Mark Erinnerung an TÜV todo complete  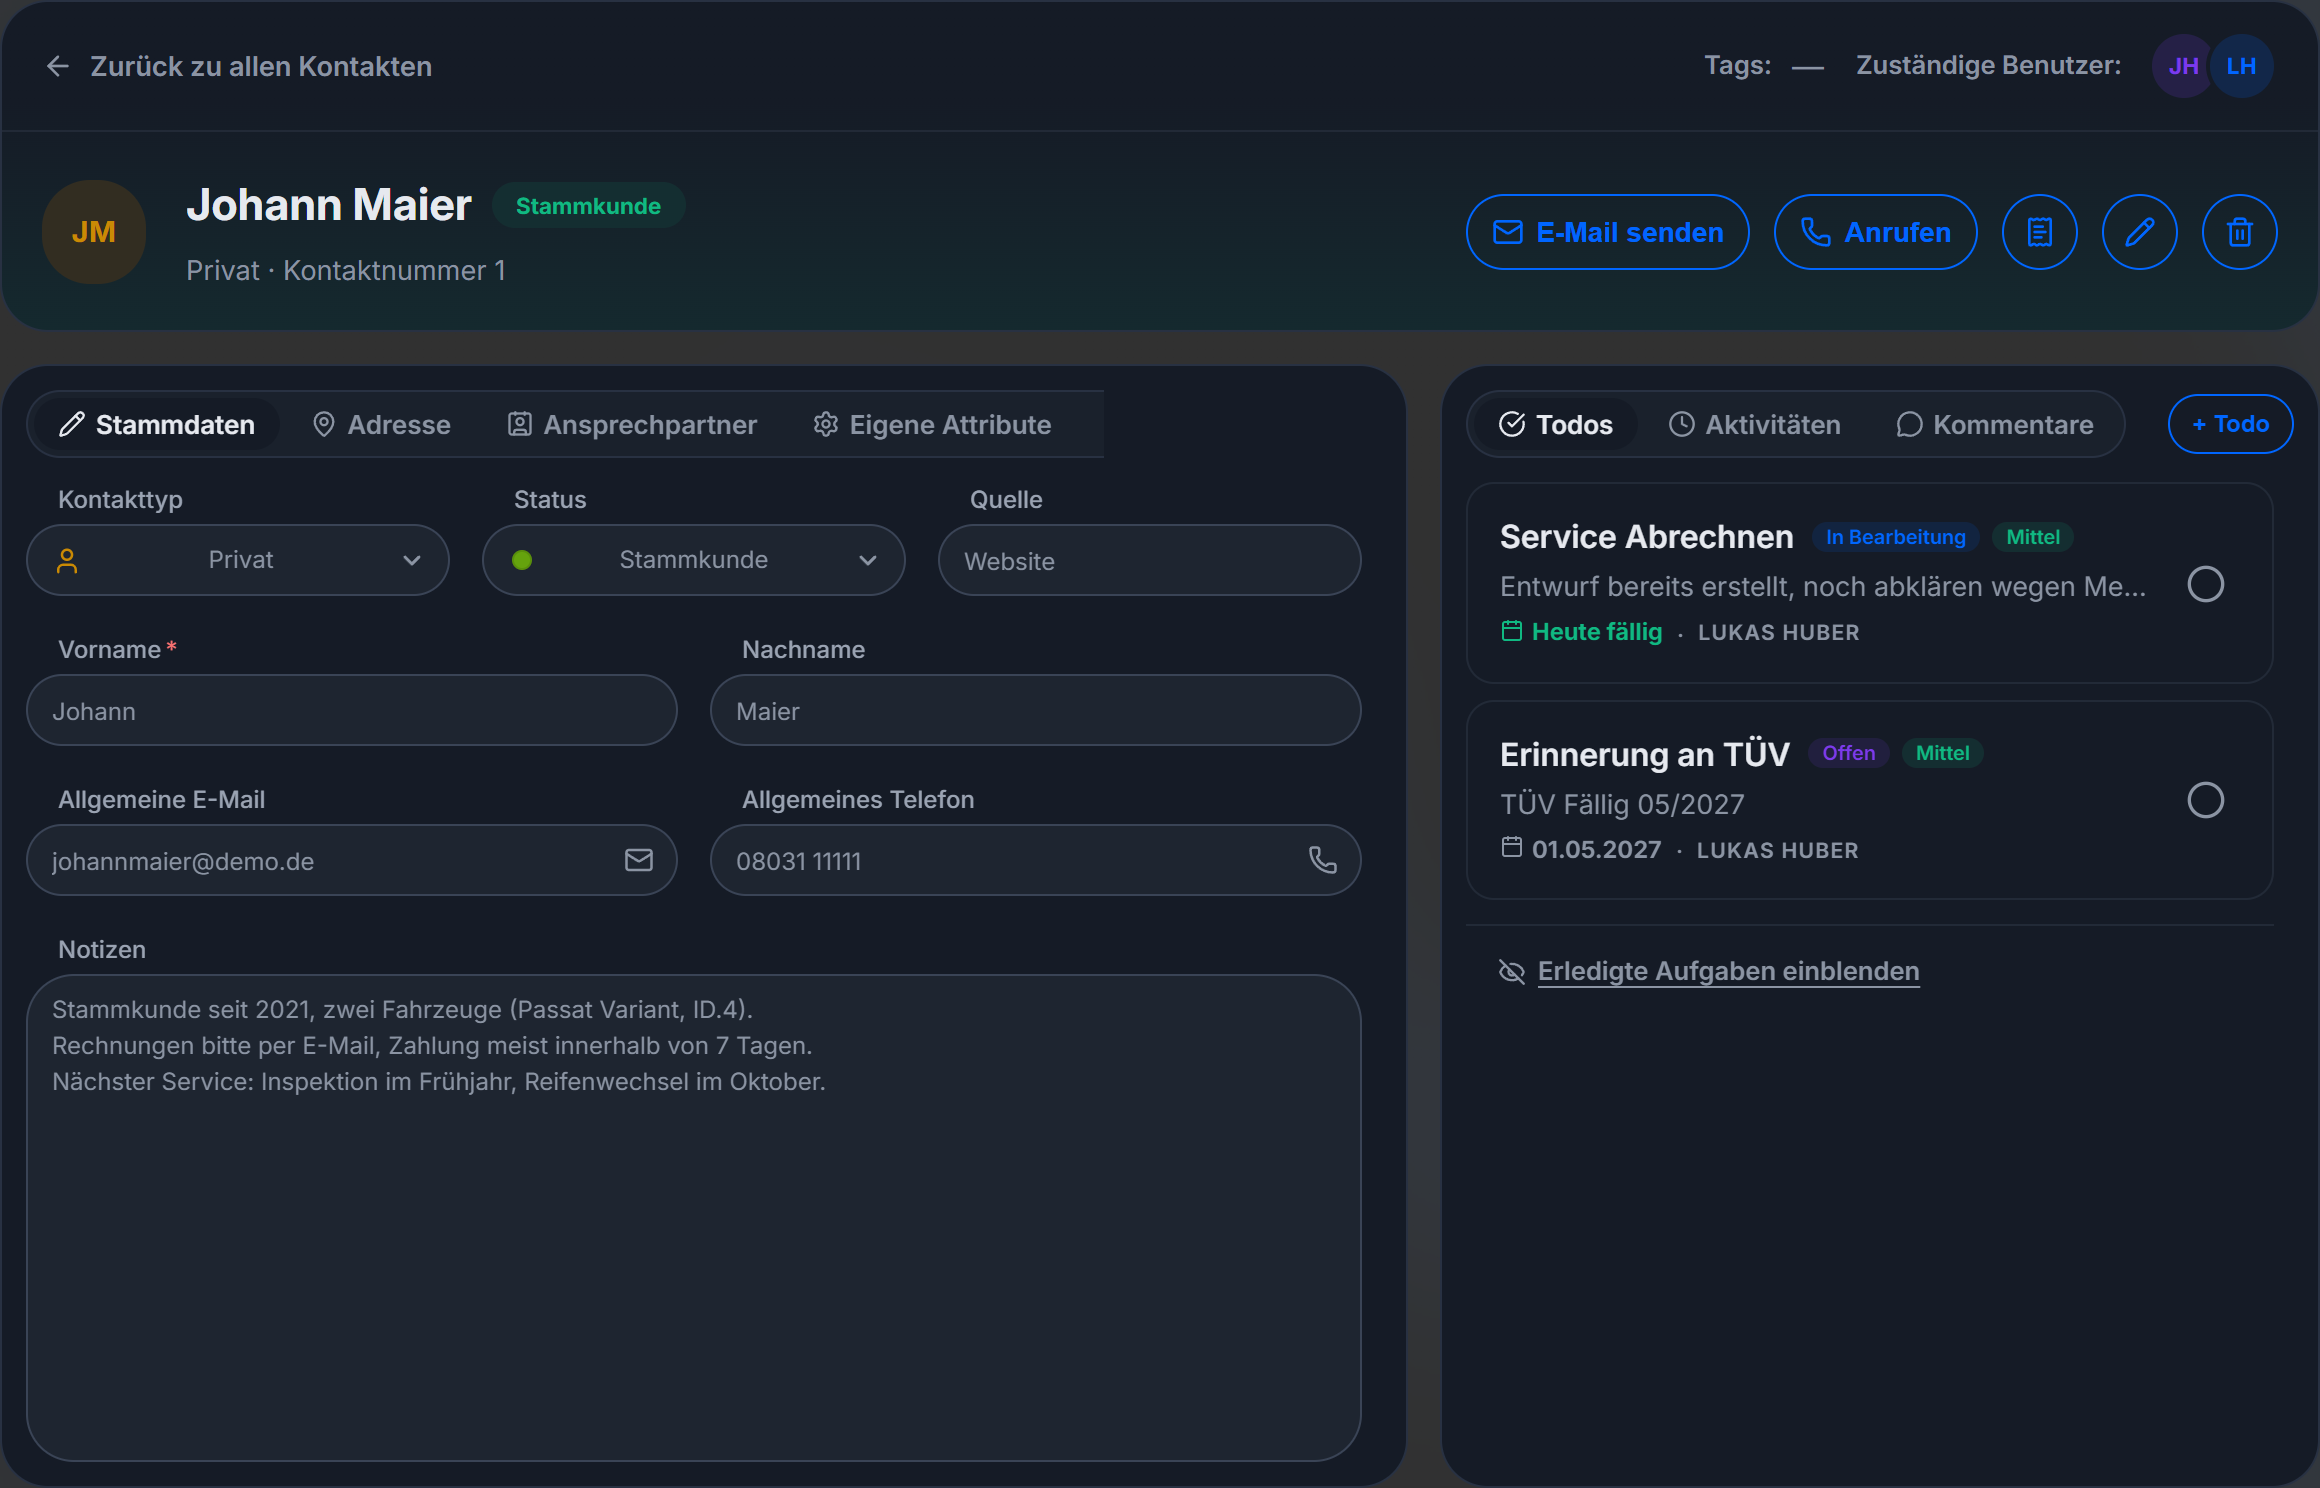coord(2205,800)
